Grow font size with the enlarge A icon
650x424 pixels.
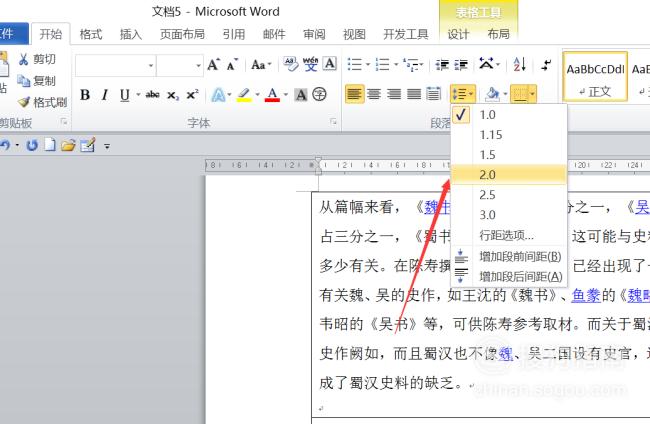pyautogui.click(x=213, y=65)
